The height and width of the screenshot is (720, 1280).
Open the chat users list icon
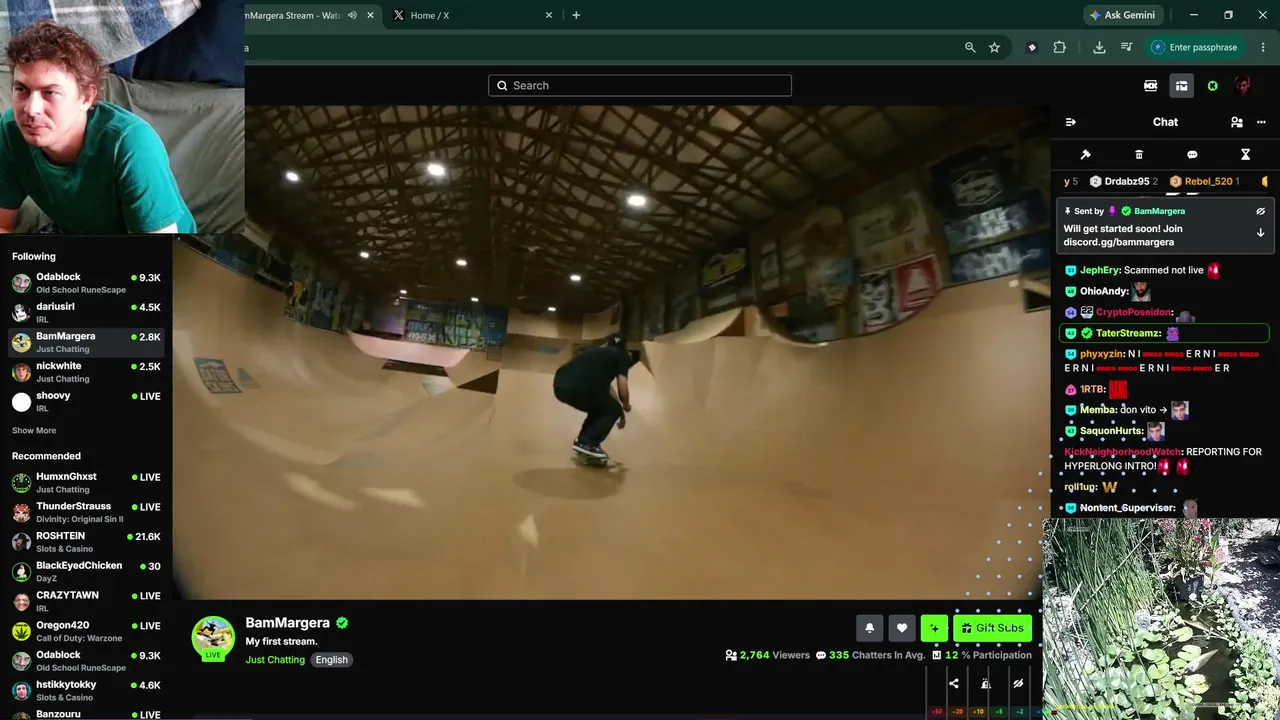(1237, 122)
